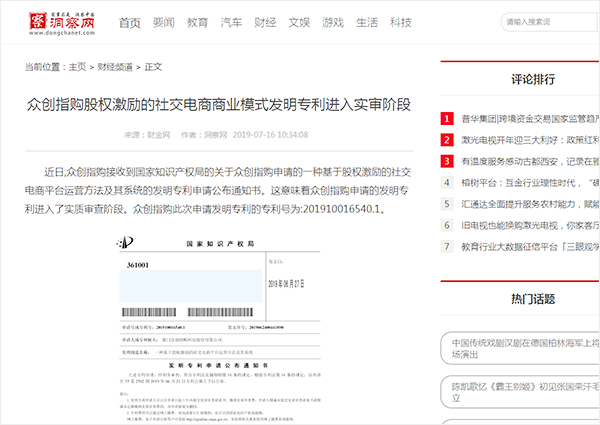This screenshot has width=600, height=425.
Task: Open the 生活 section
Action: [x=367, y=21]
